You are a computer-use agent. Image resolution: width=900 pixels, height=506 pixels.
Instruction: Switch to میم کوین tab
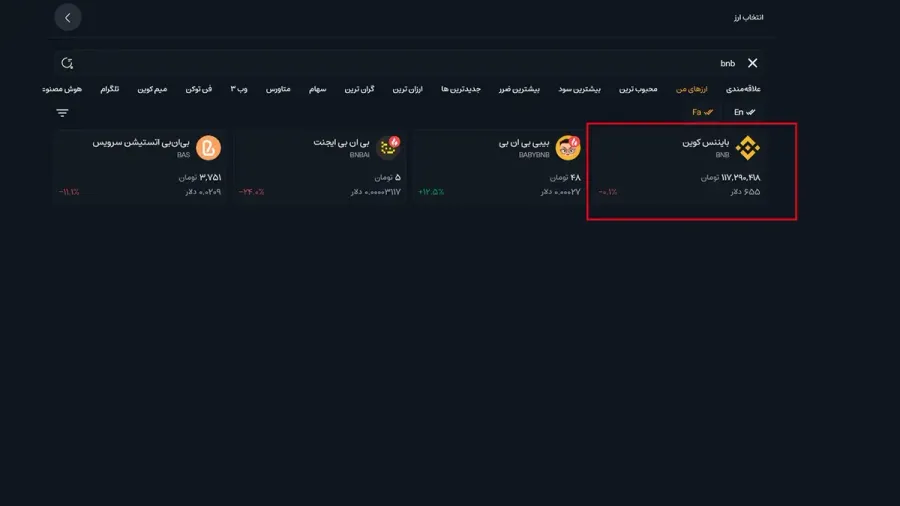click(x=152, y=89)
